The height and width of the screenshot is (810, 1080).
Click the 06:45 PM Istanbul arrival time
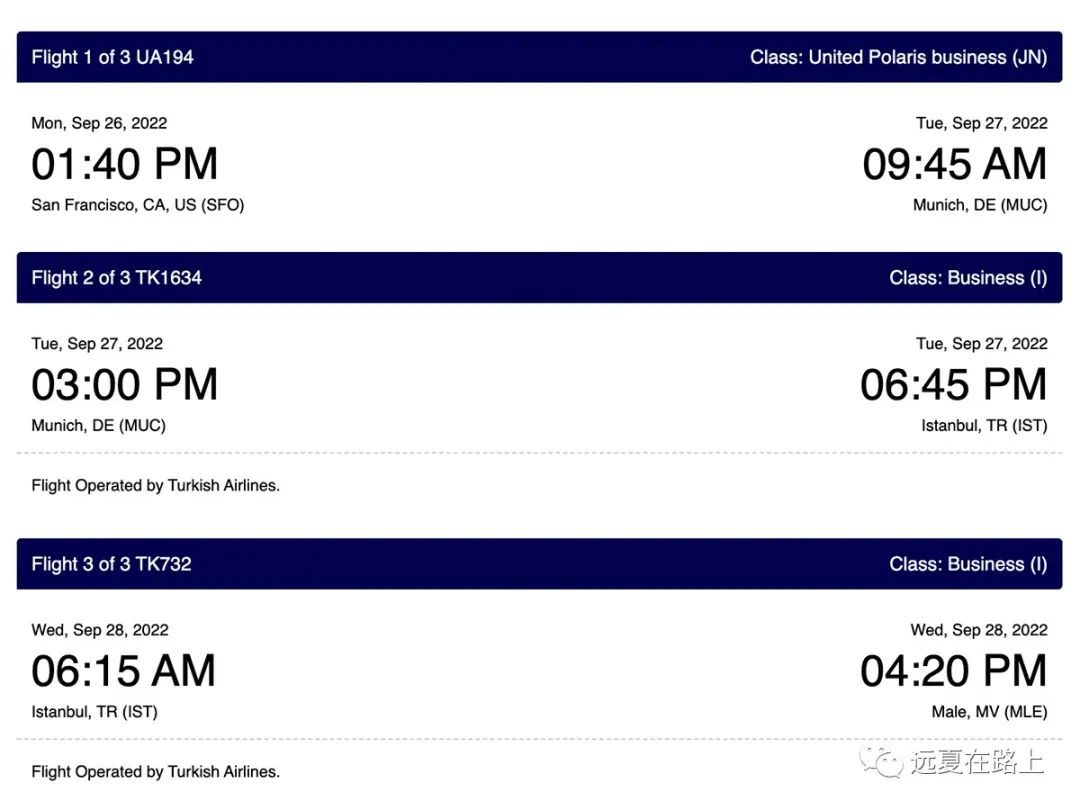point(953,384)
